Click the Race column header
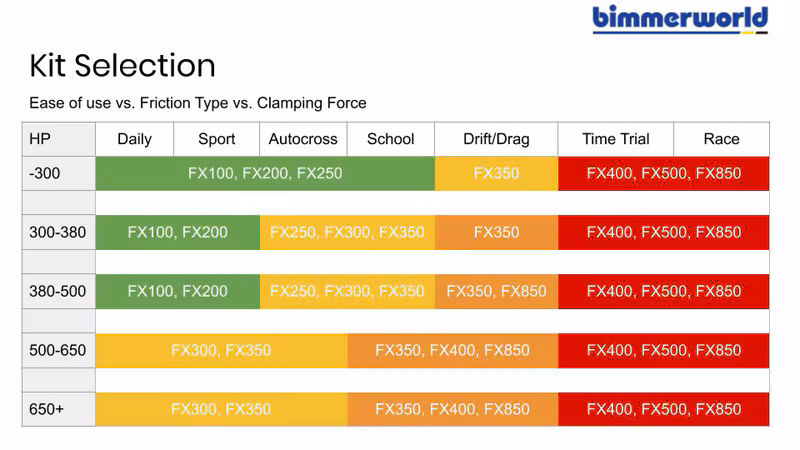 click(x=721, y=139)
